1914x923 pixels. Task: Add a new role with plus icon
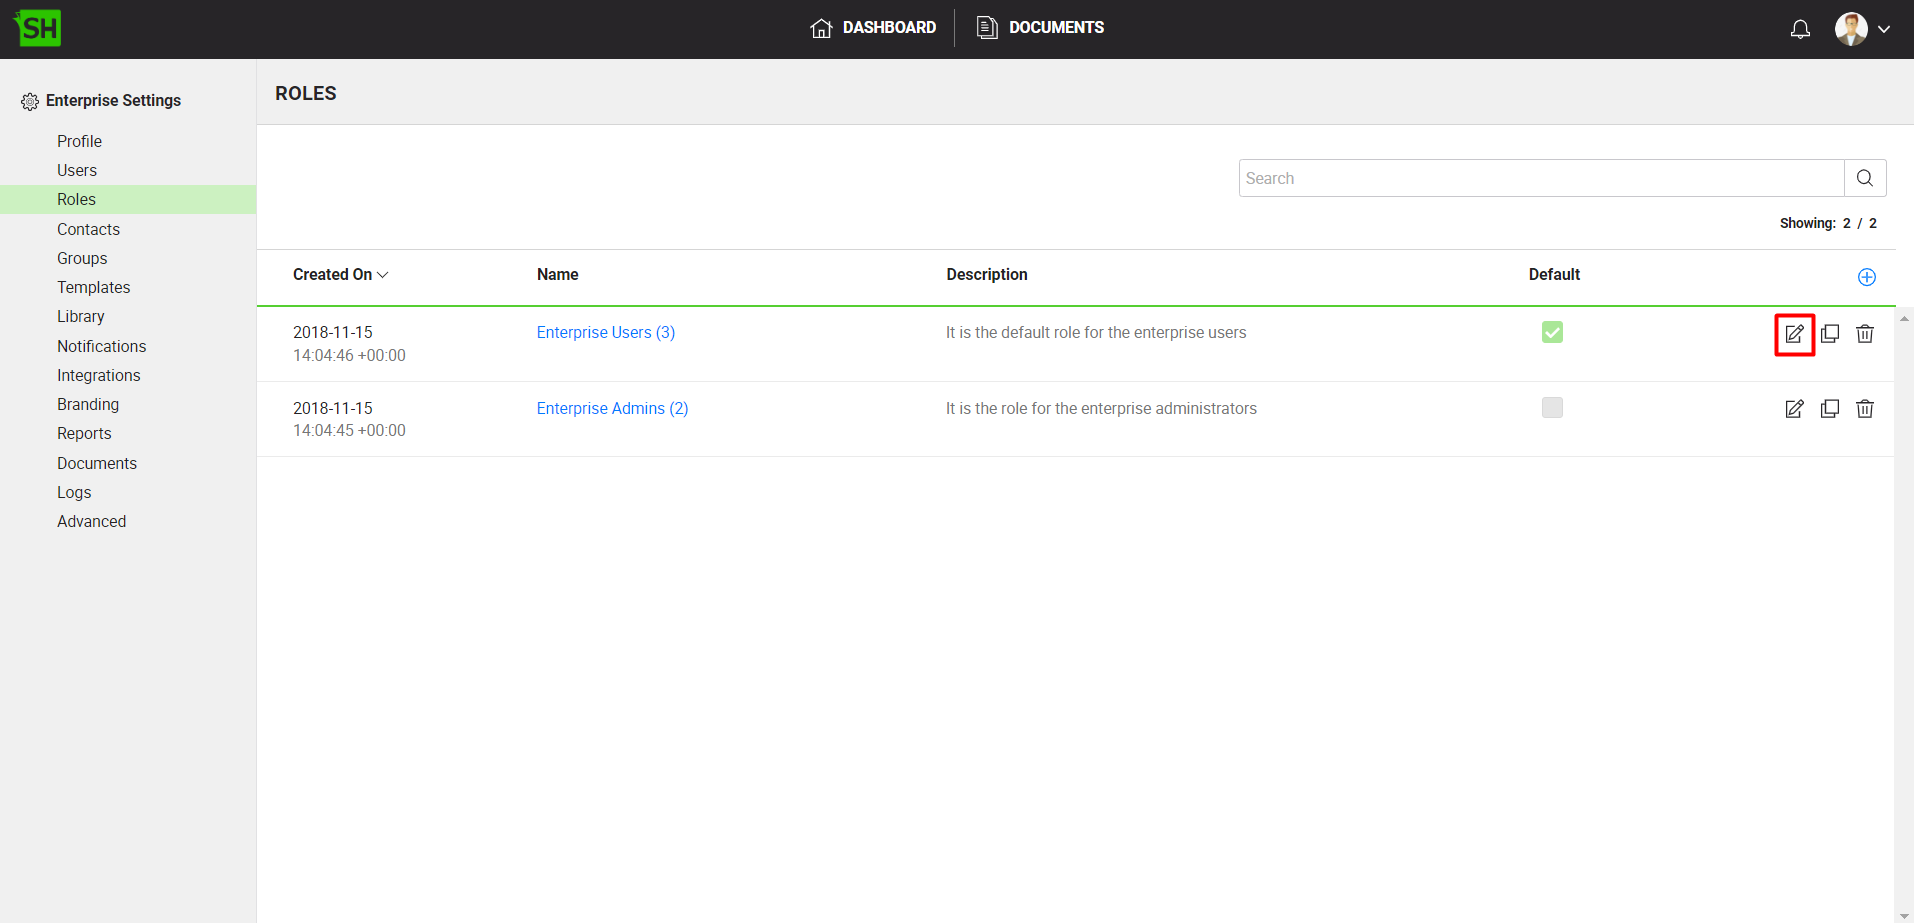(1866, 277)
